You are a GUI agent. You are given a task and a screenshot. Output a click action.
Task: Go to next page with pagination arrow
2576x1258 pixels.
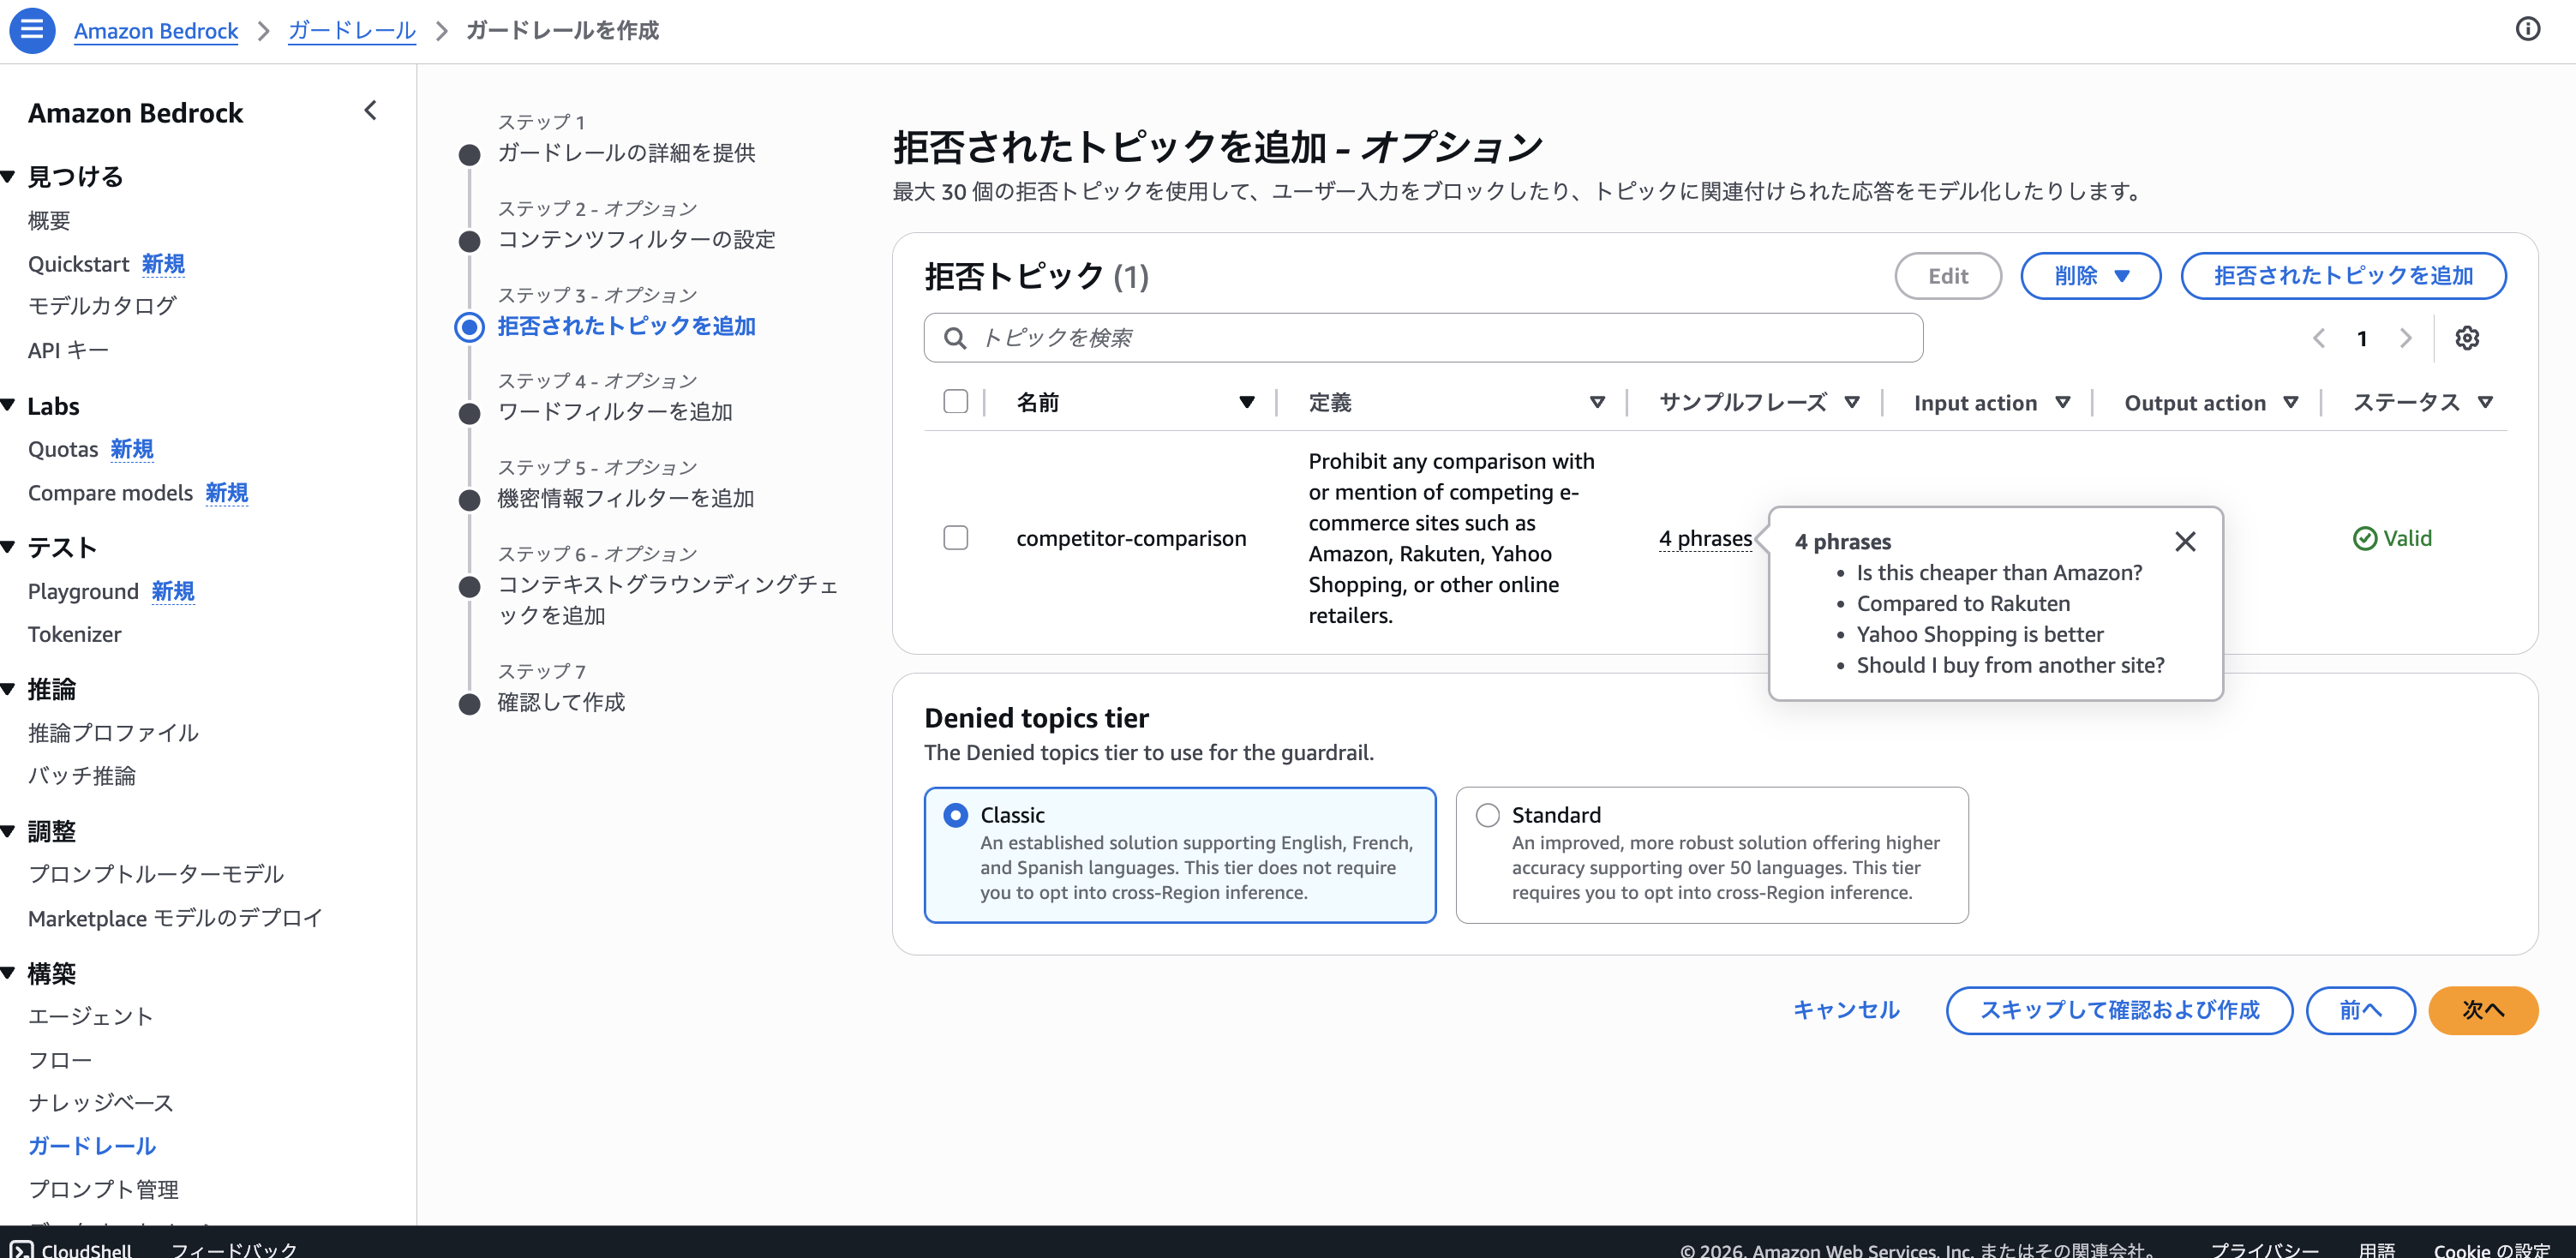[2406, 338]
